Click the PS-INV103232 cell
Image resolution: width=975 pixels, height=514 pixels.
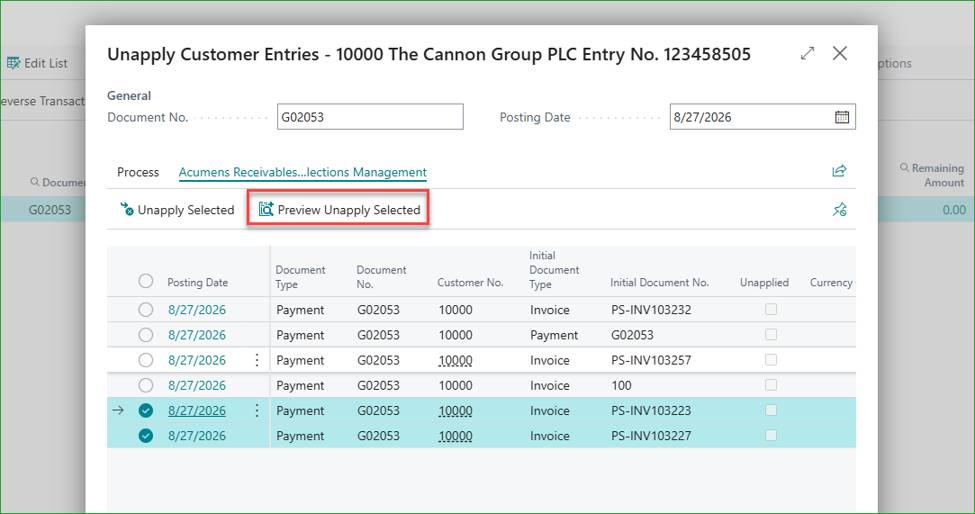pyautogui.click(x=650, y=310)
